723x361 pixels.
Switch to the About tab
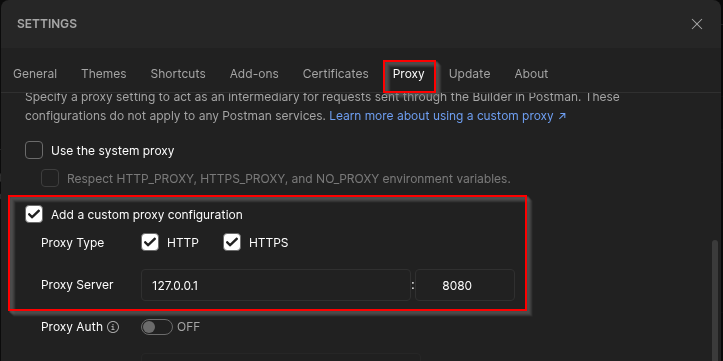pyautogui.click(x=531, y=74)
